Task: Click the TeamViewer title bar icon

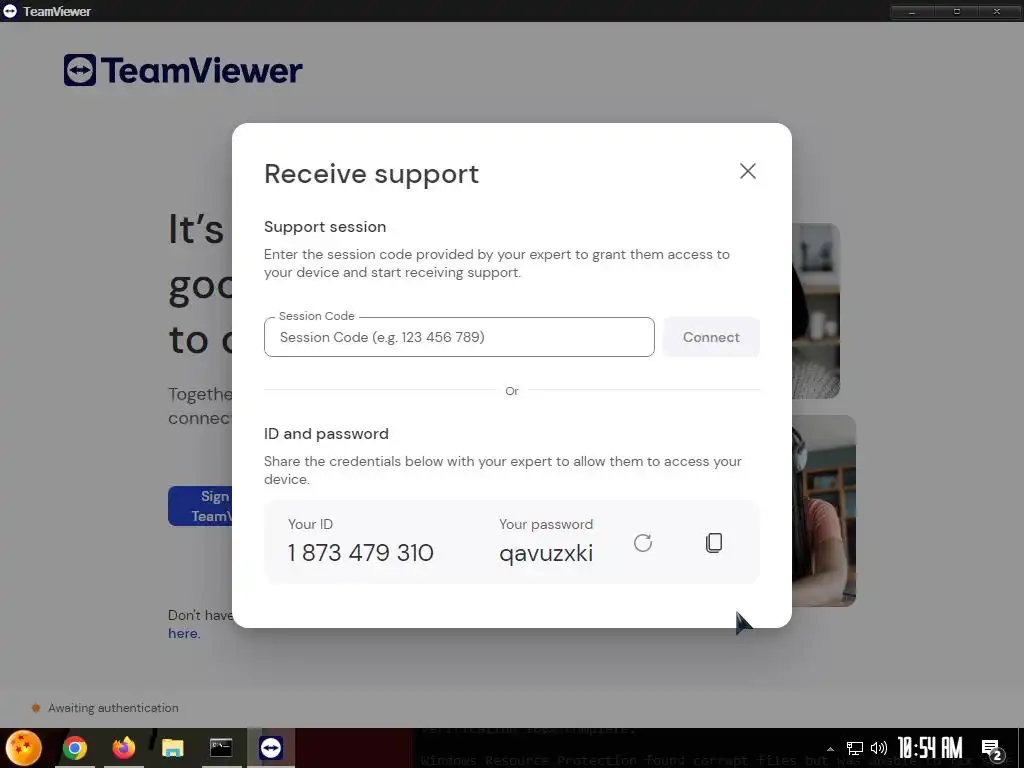Action: tap(10, 10)
